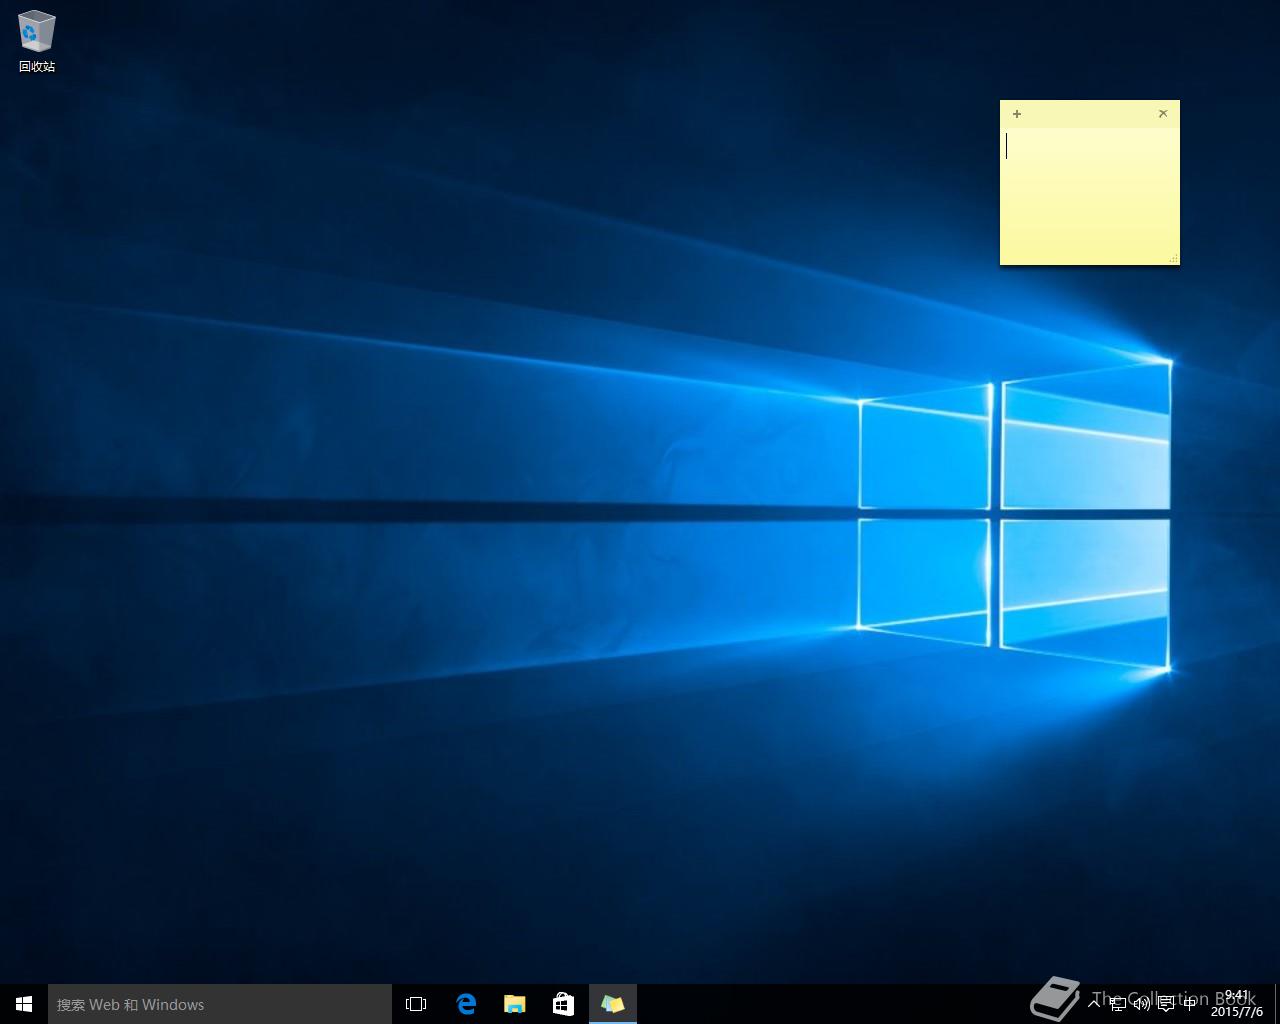Click the 搜索 Web 和 Windows search box
The image size is (1280, 1024).
point(220,1004)
